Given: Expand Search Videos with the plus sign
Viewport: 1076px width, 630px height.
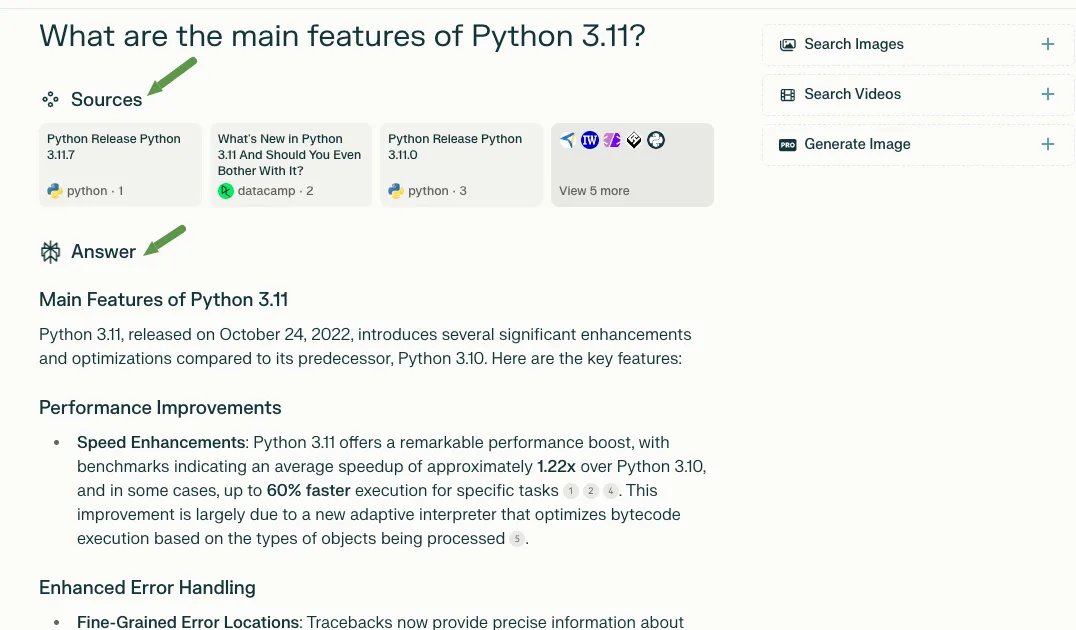Looking at the screenshot, I should tap(1047, 94).
